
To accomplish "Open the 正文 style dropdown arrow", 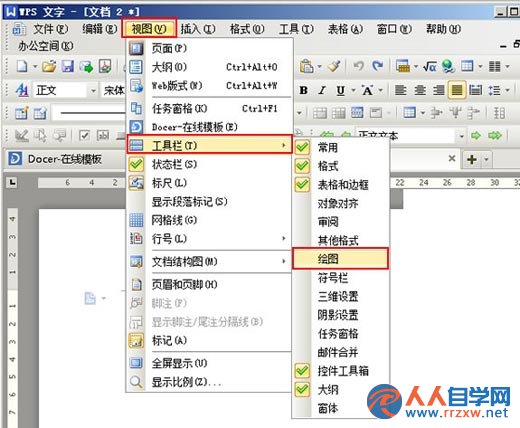I will tap(93, 90).
